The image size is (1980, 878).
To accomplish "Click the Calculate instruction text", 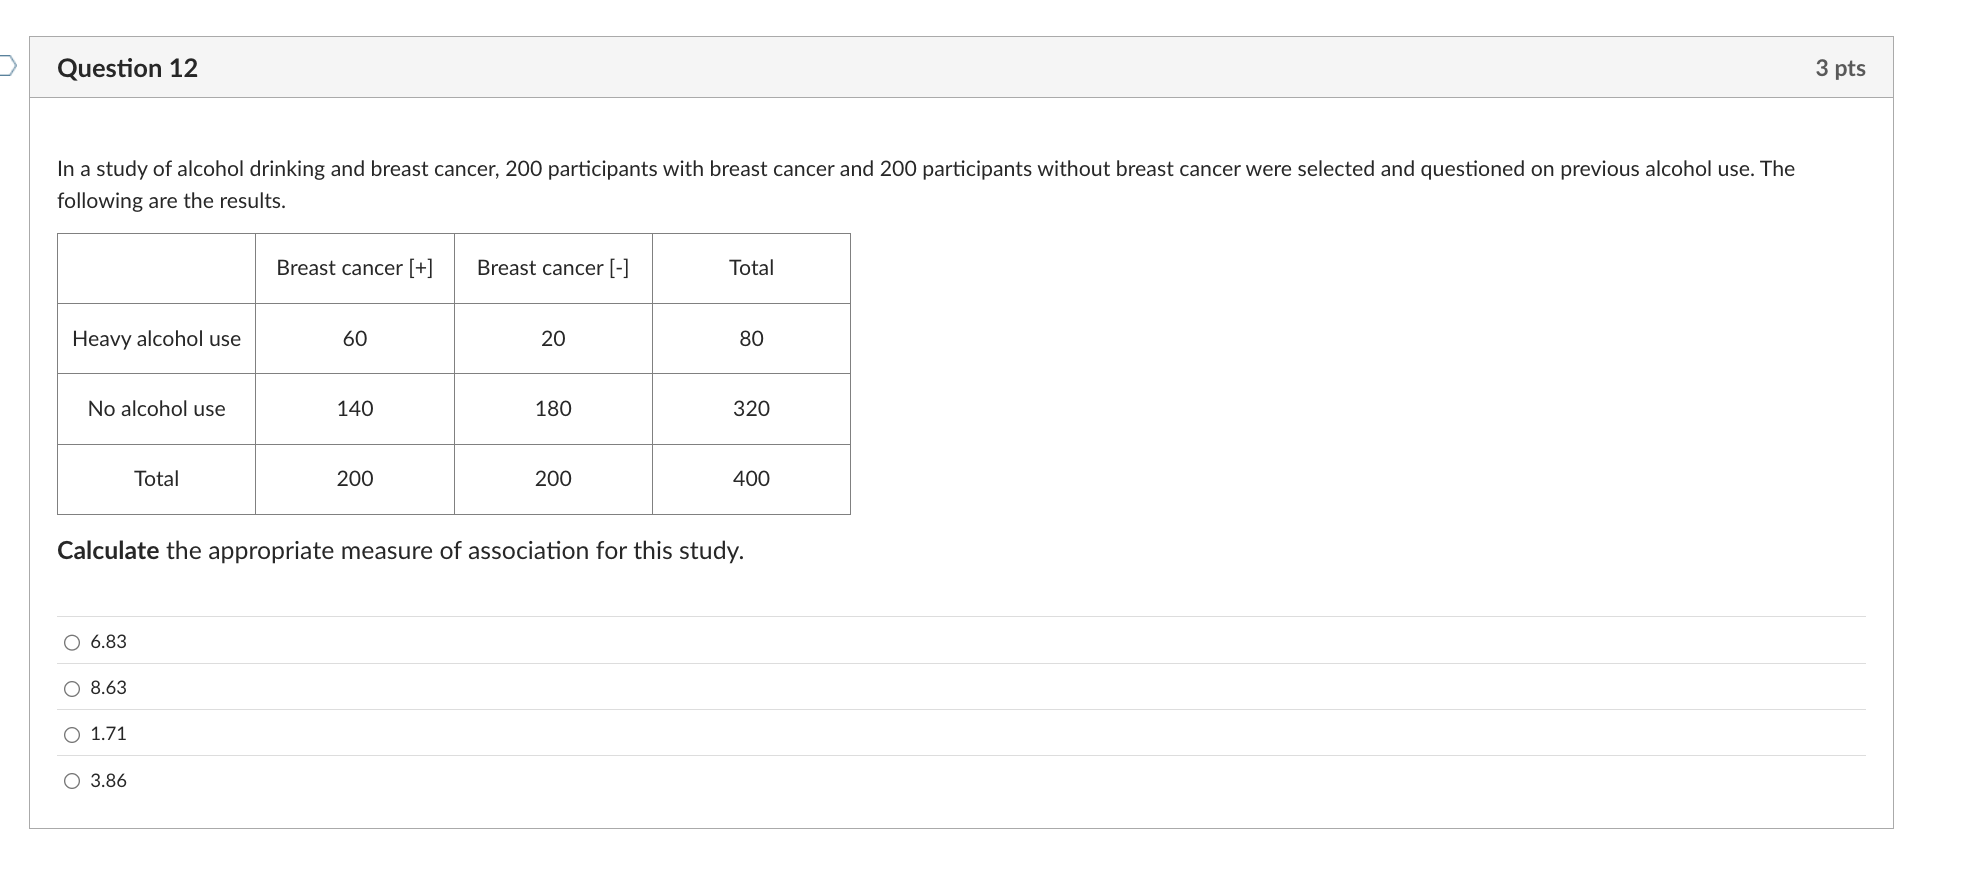I will coord(400,550).
